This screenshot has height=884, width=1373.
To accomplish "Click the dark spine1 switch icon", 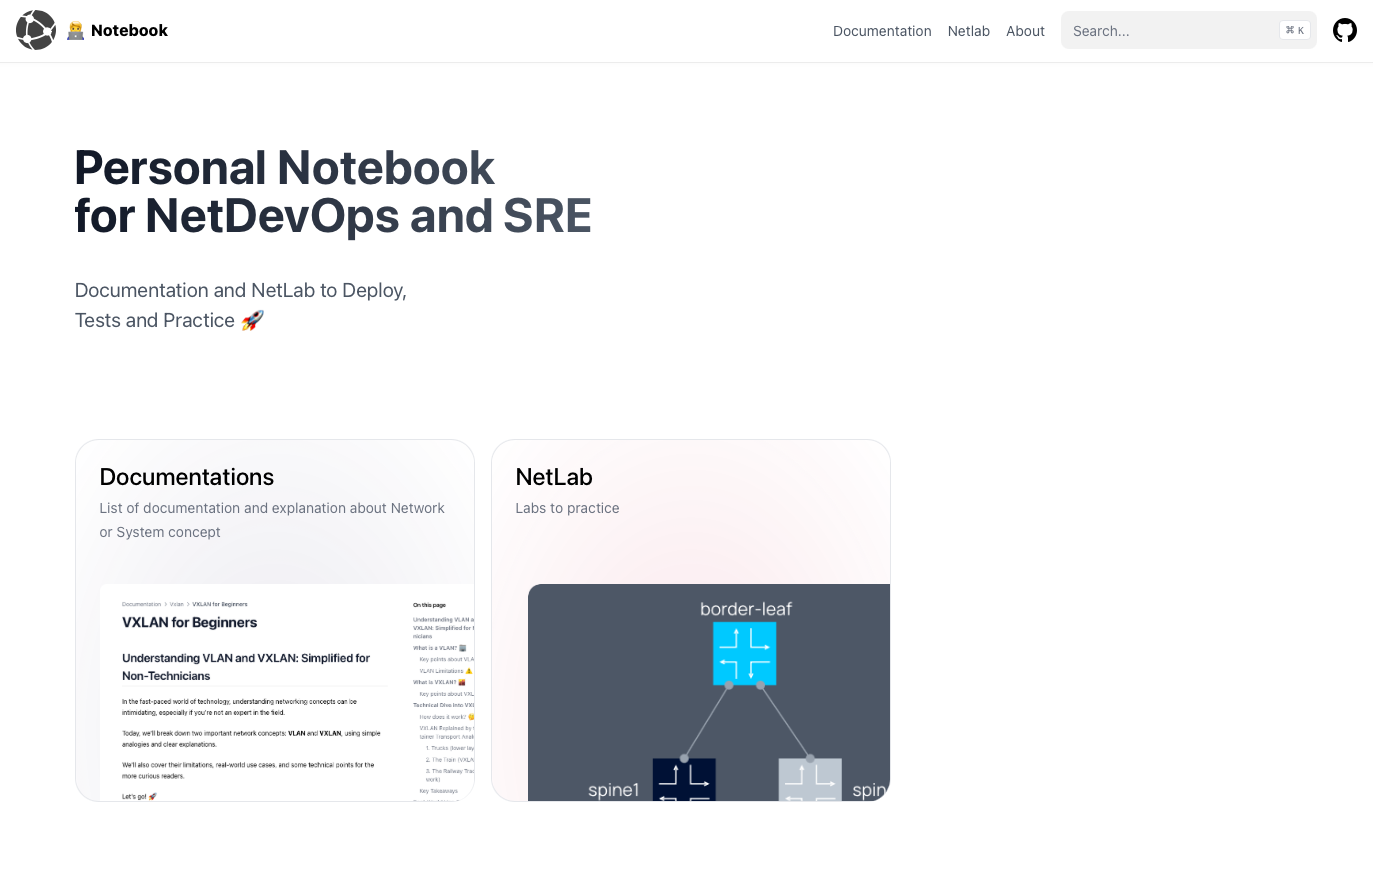I will [684, 780].
